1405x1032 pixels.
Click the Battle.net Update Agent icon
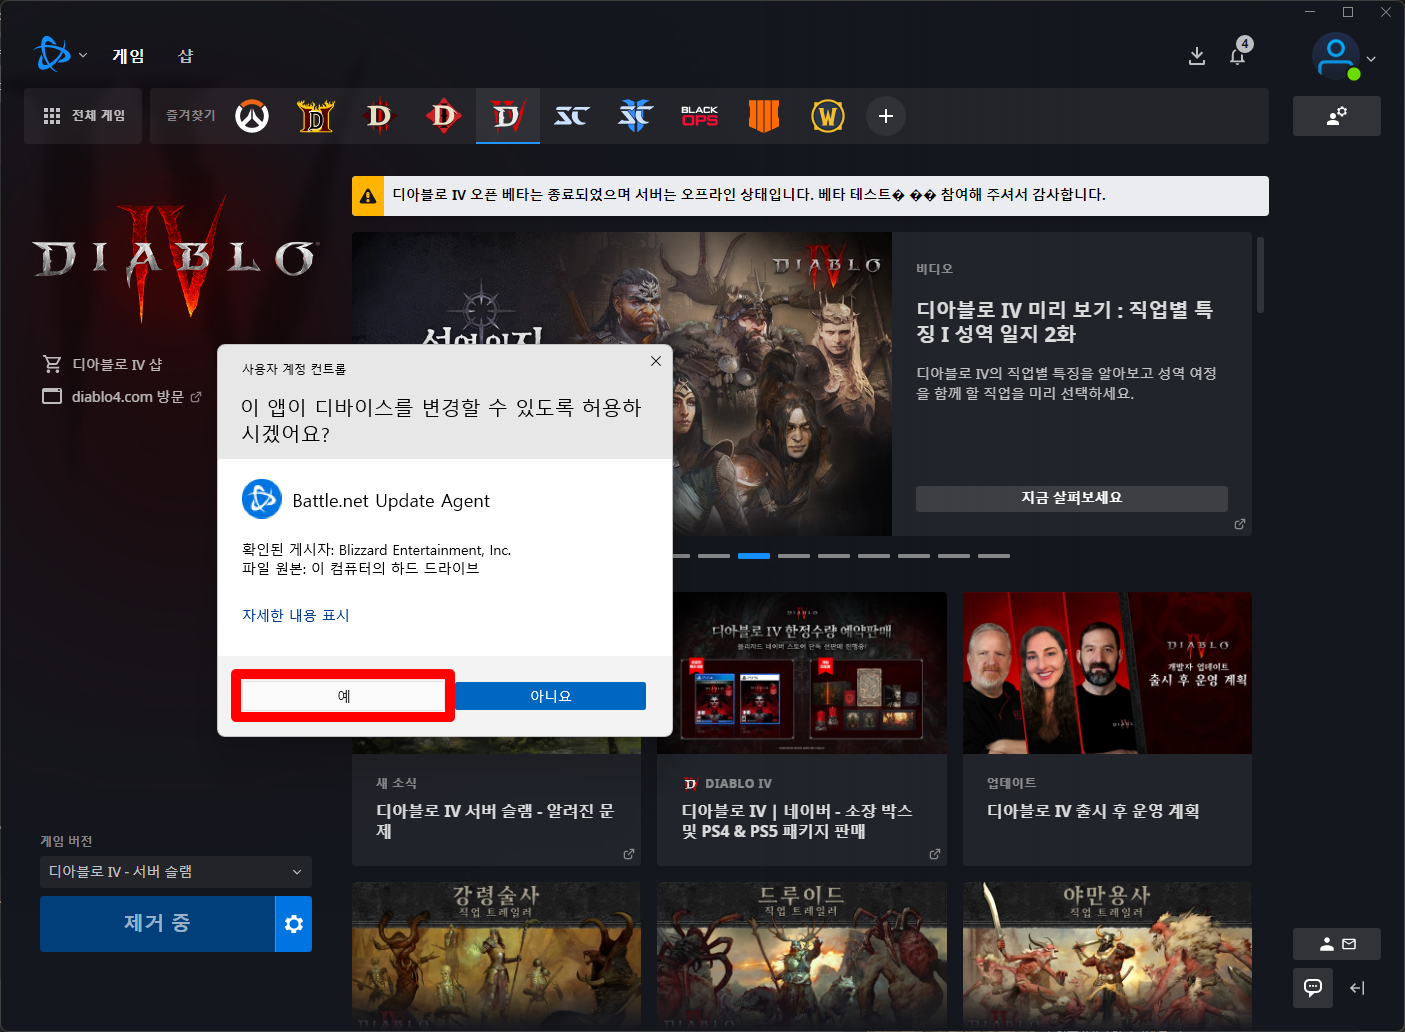click(x=262, y=499)
